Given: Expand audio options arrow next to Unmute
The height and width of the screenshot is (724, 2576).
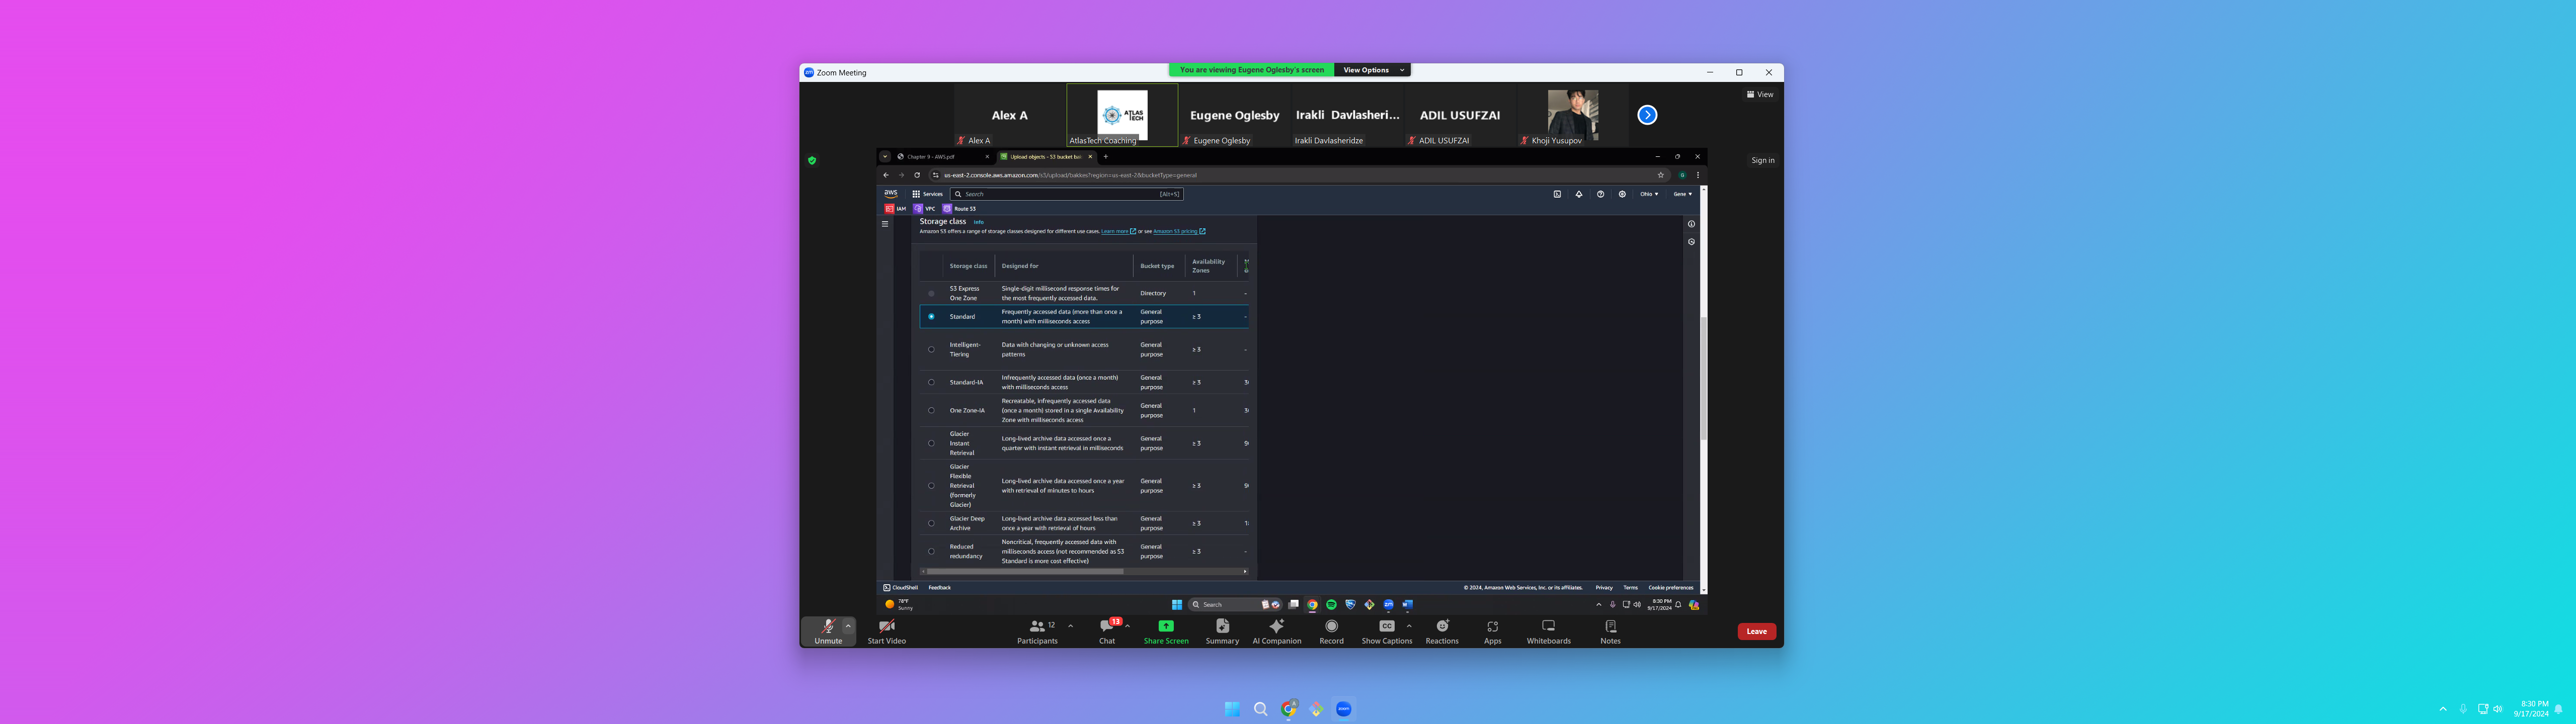Looking at the screenshot, I should 848,626.
